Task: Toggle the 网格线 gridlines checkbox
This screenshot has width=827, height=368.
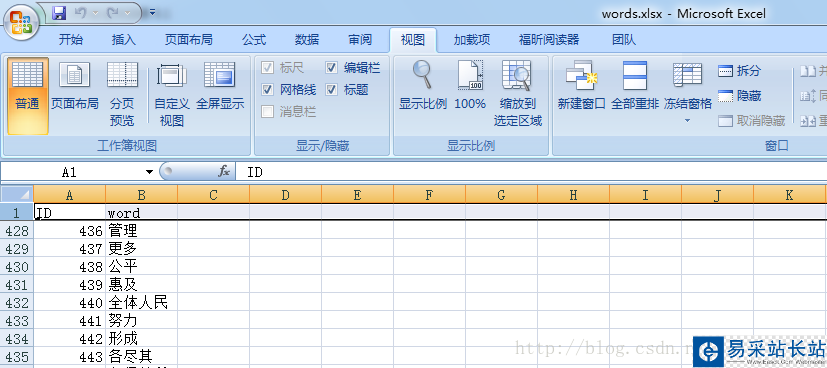Action: (267, 90)
